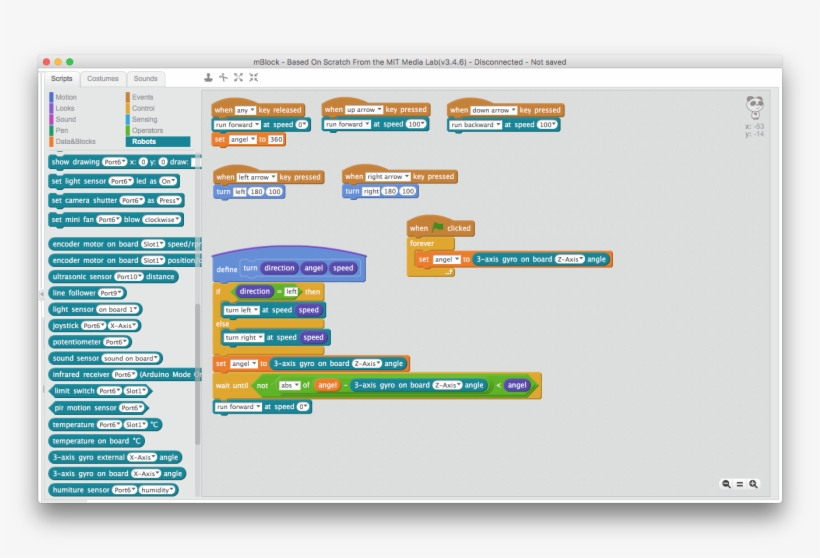The image size is (820, 558).
Task: Click the blocks palette vertical scrollbar
Action: point(197,370)
